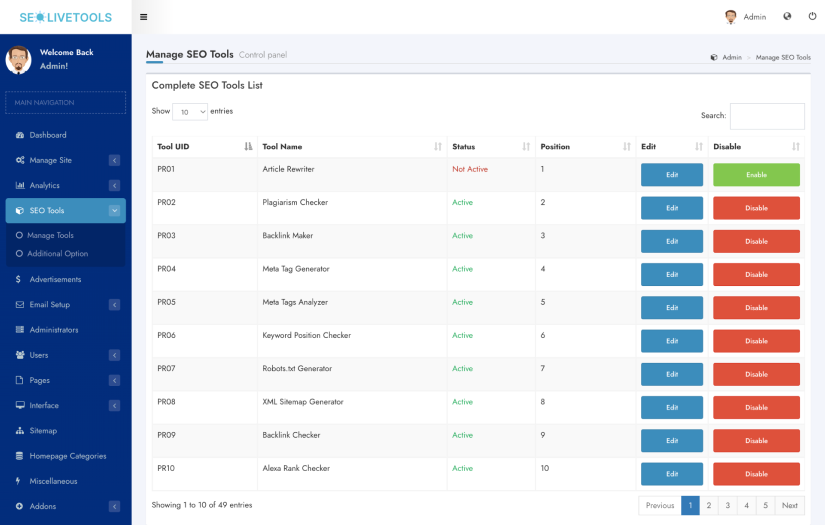This screenshot has width=825, height=525.
Task: Click the SEO Tools cube icon
Action: tap(20, 210)
